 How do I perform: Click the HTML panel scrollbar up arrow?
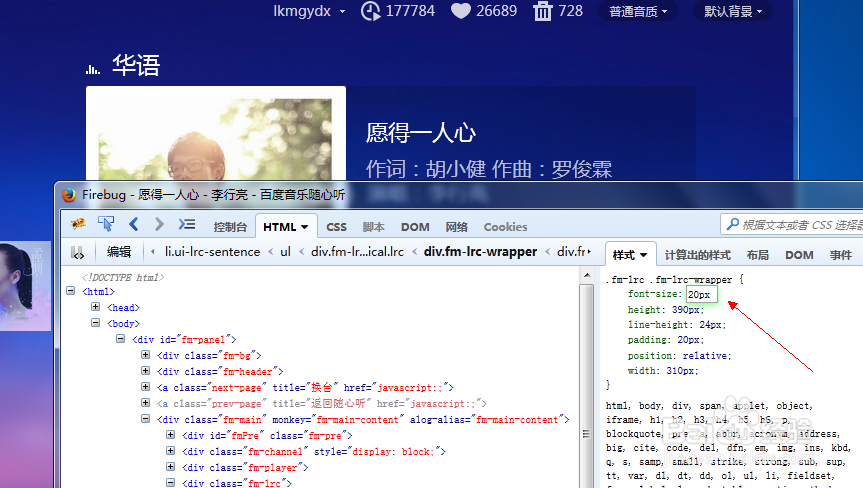click(x=587, y=275)
